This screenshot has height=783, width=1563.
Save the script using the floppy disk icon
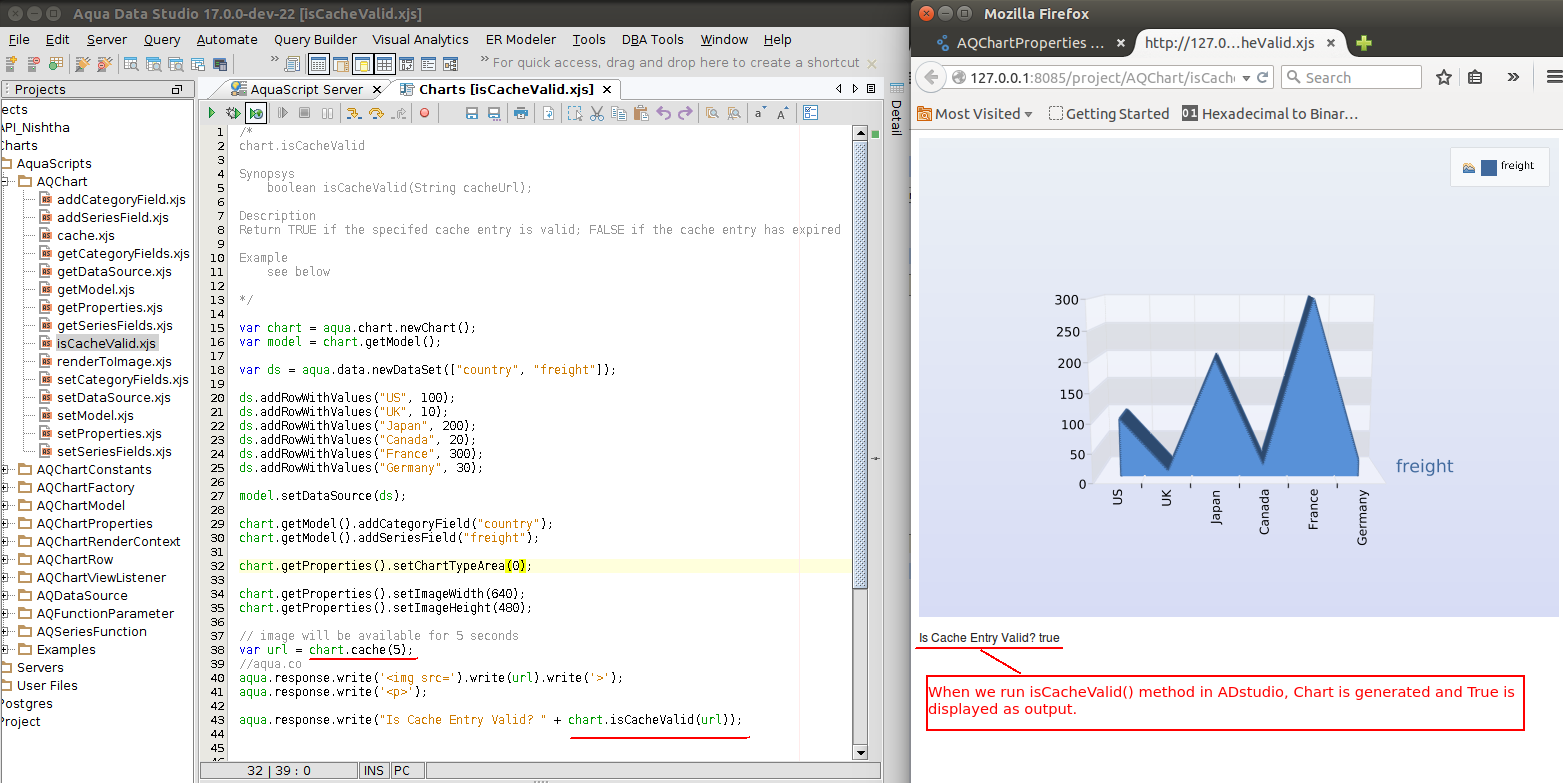[472, 113]
